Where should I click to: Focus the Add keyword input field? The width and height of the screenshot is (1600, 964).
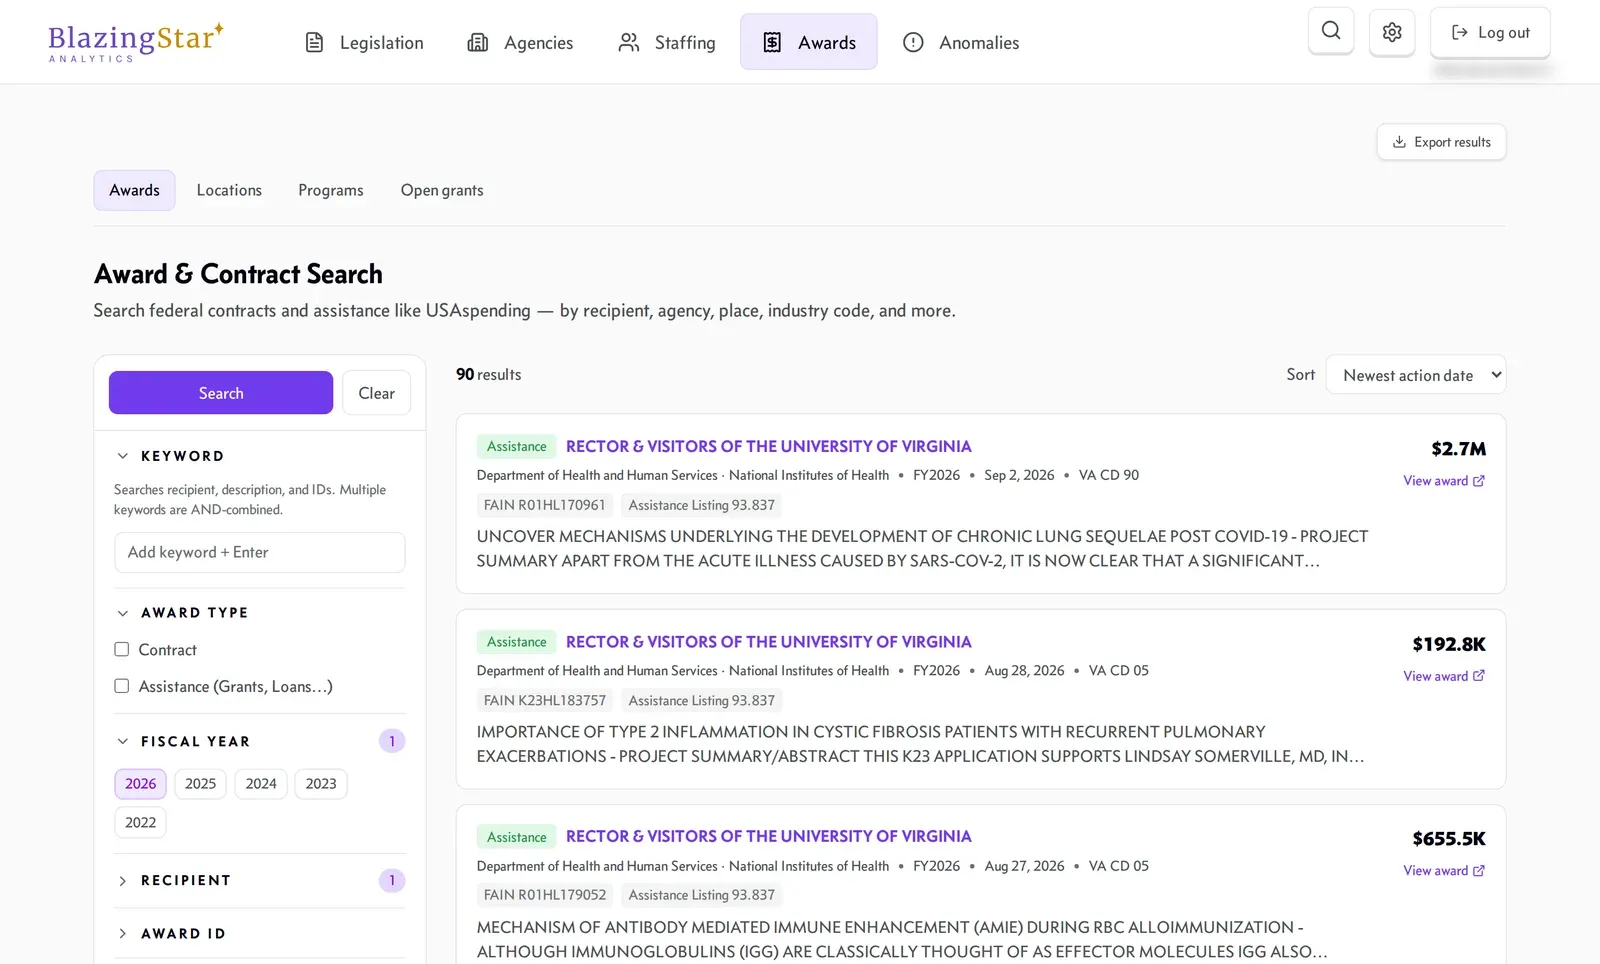point(260,552)
